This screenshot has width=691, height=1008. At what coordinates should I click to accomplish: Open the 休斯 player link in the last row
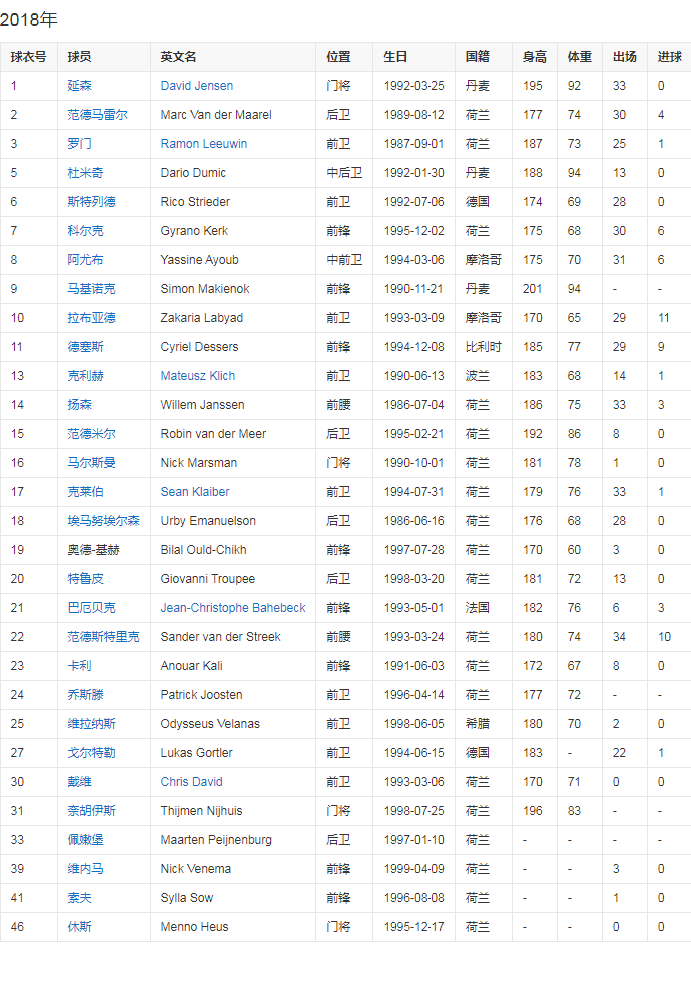click(x=79, y=927)
